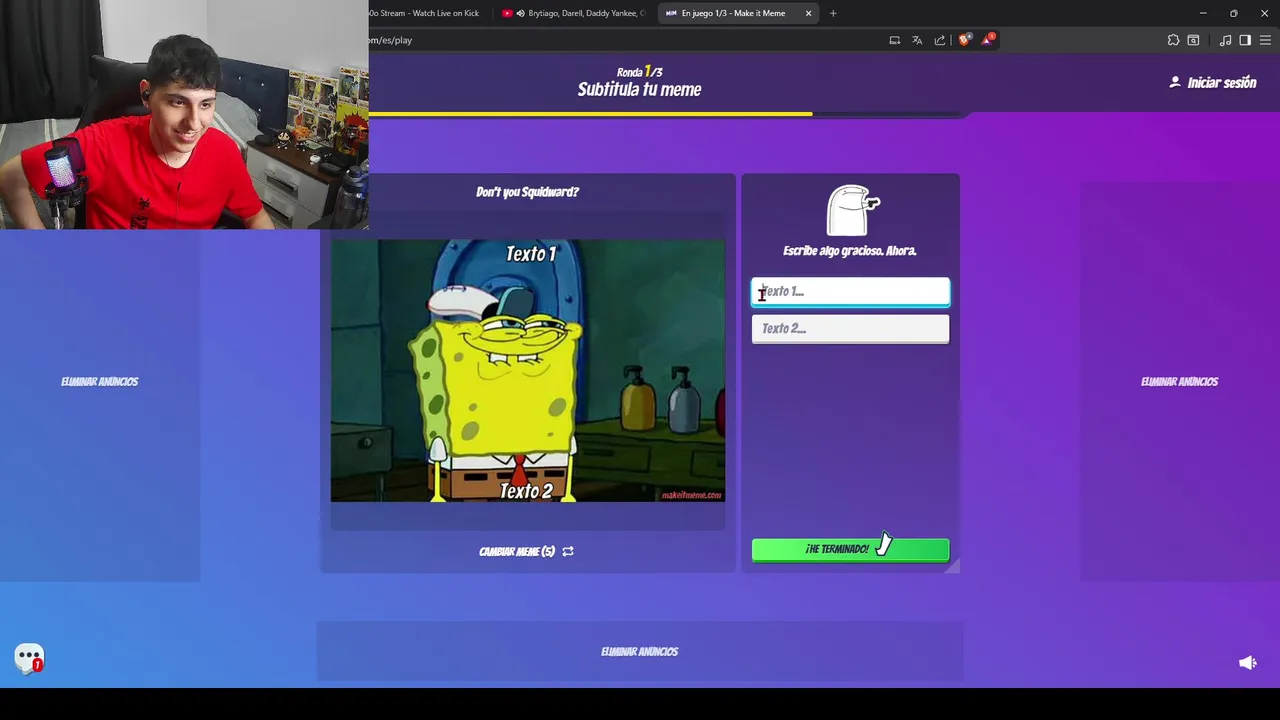Image resolution: width=1280 pixels, height=720 pixels.
Task: Click the Don't you Squidward? title
Action: point(527,192)
